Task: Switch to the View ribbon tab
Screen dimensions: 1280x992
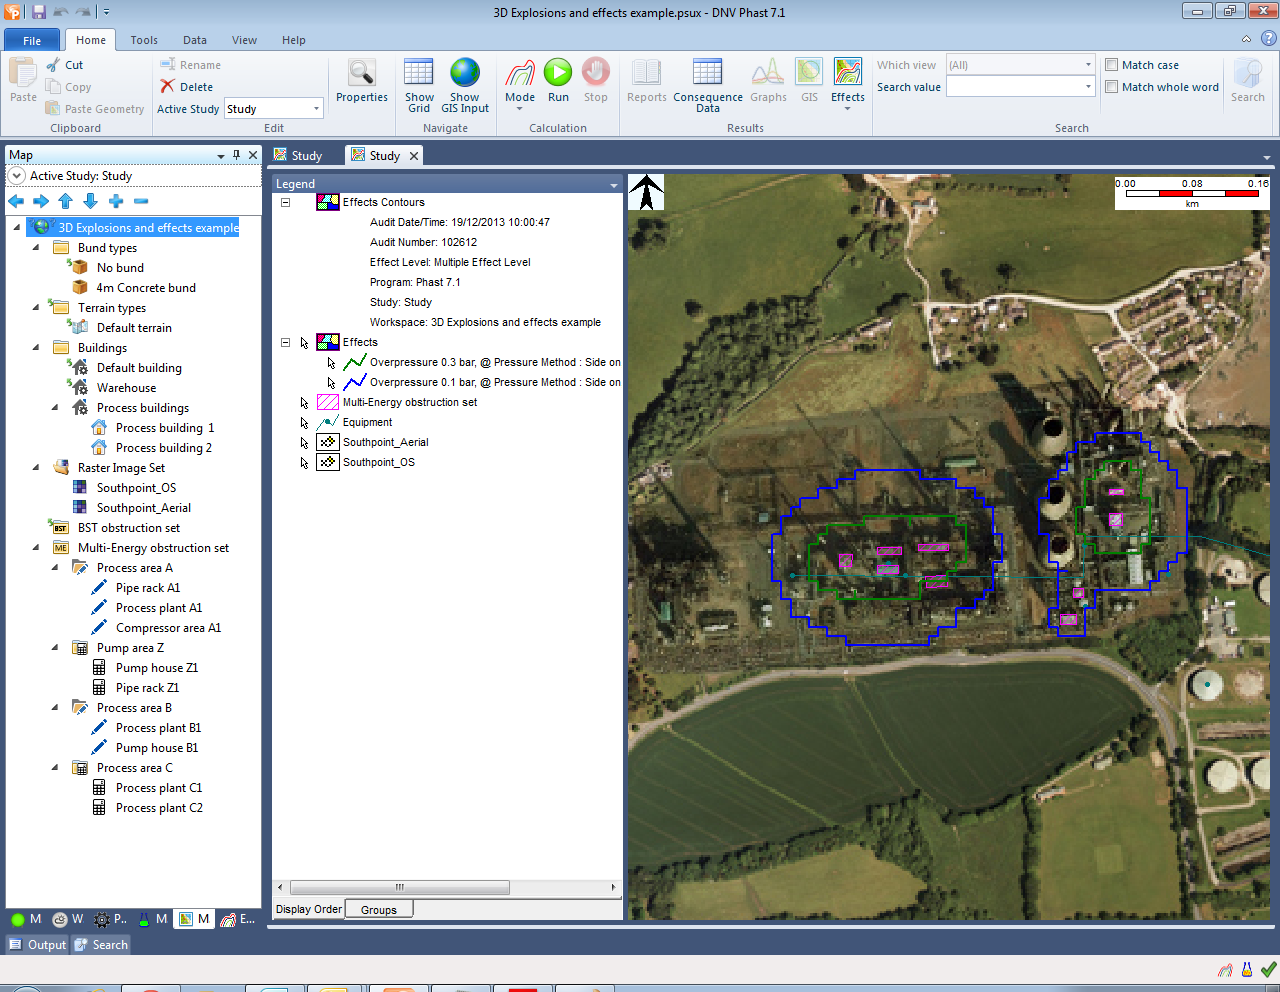Action: [244, 40]
